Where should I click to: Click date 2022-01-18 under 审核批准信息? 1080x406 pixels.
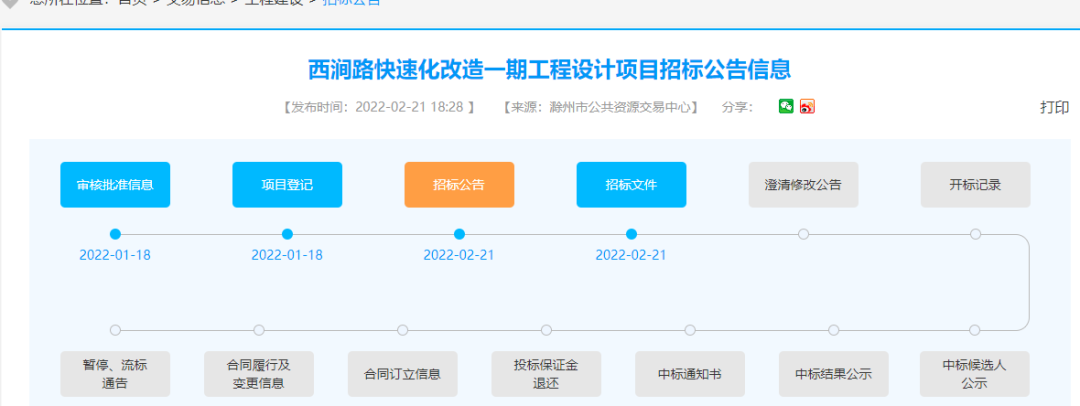click(x=115, y=255)
